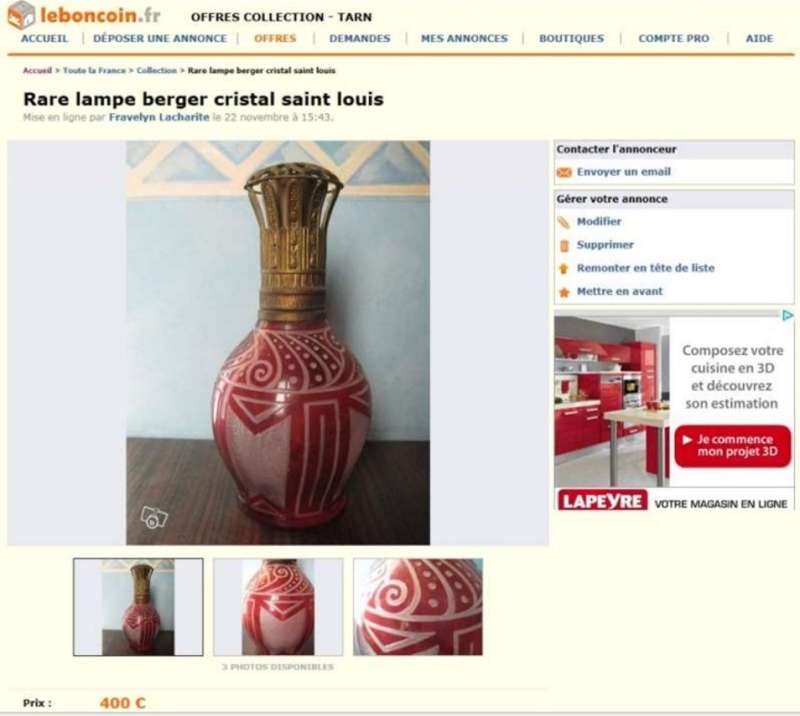Click the up arrow icon for Remonter
This screenshot has height=716, width=800.
(564, 269)
